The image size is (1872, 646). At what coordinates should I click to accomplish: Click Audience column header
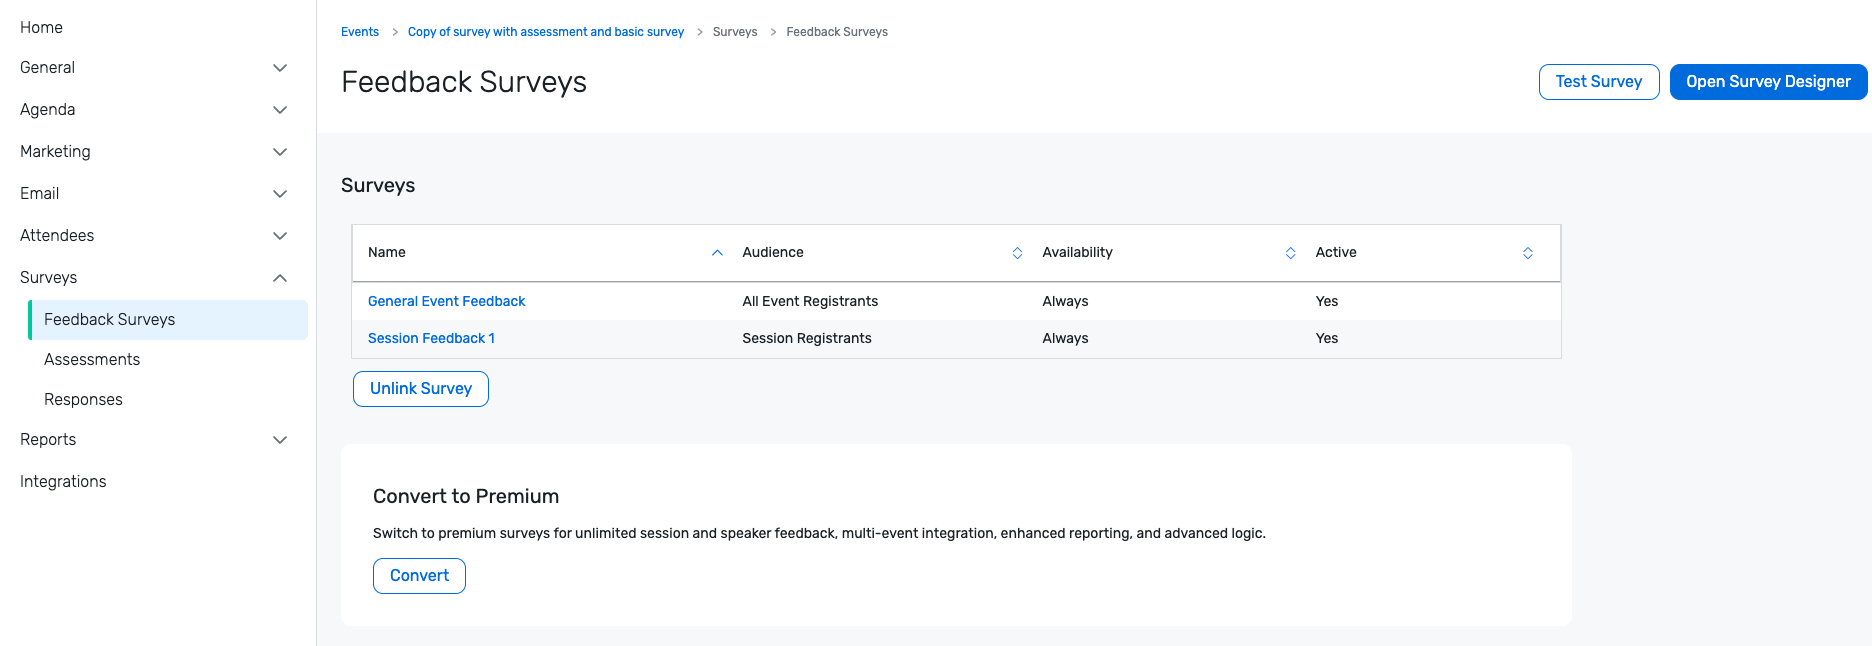[773, 252]
